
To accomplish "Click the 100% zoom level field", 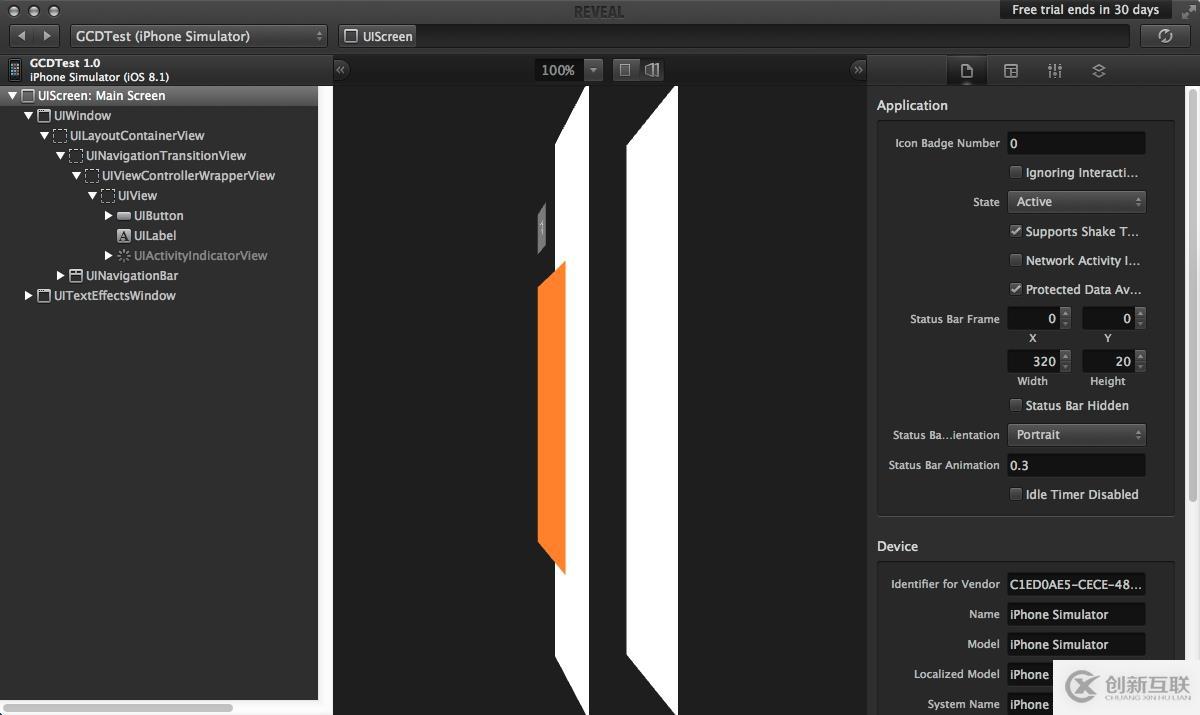I will 558,70.
